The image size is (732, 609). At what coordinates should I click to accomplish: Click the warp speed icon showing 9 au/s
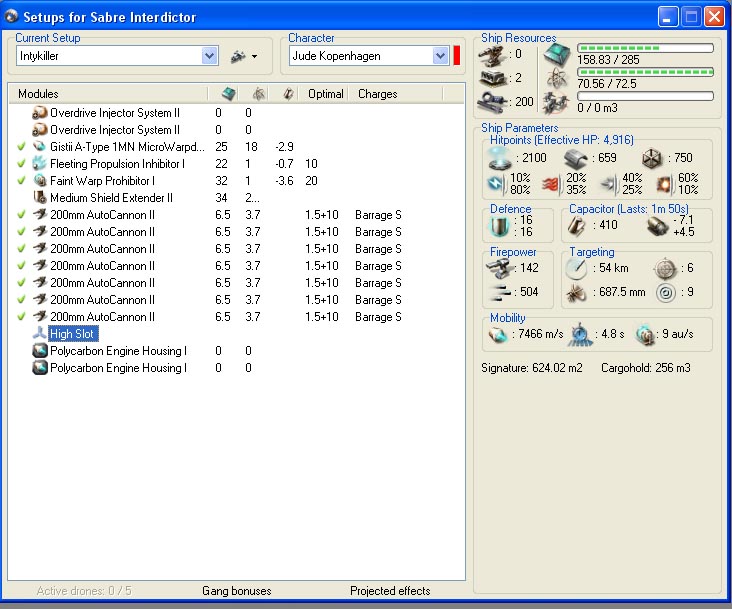pos(645,335)
